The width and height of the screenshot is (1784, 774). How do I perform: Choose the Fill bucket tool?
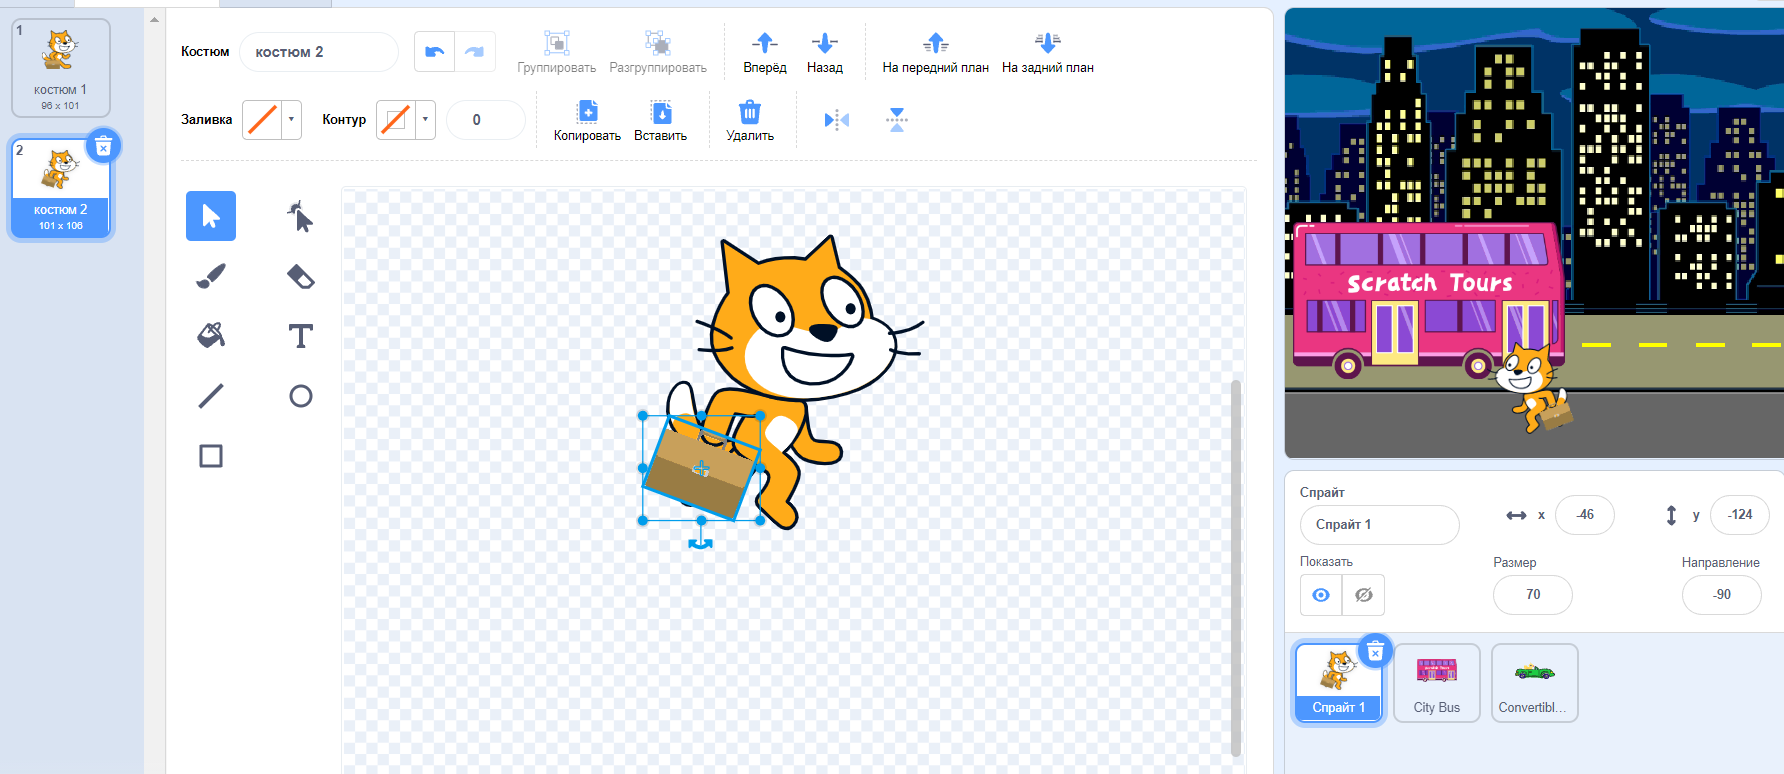click(211, 335)
